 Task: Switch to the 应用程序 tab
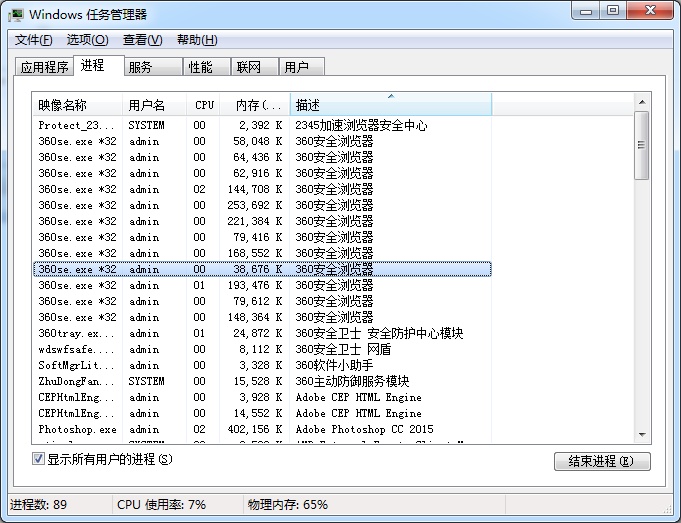coord(44,67)
